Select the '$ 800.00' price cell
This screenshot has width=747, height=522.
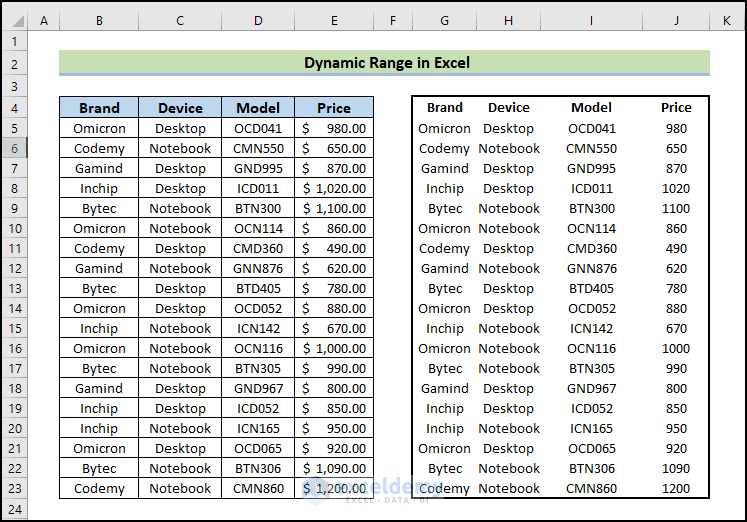(334, 388)
